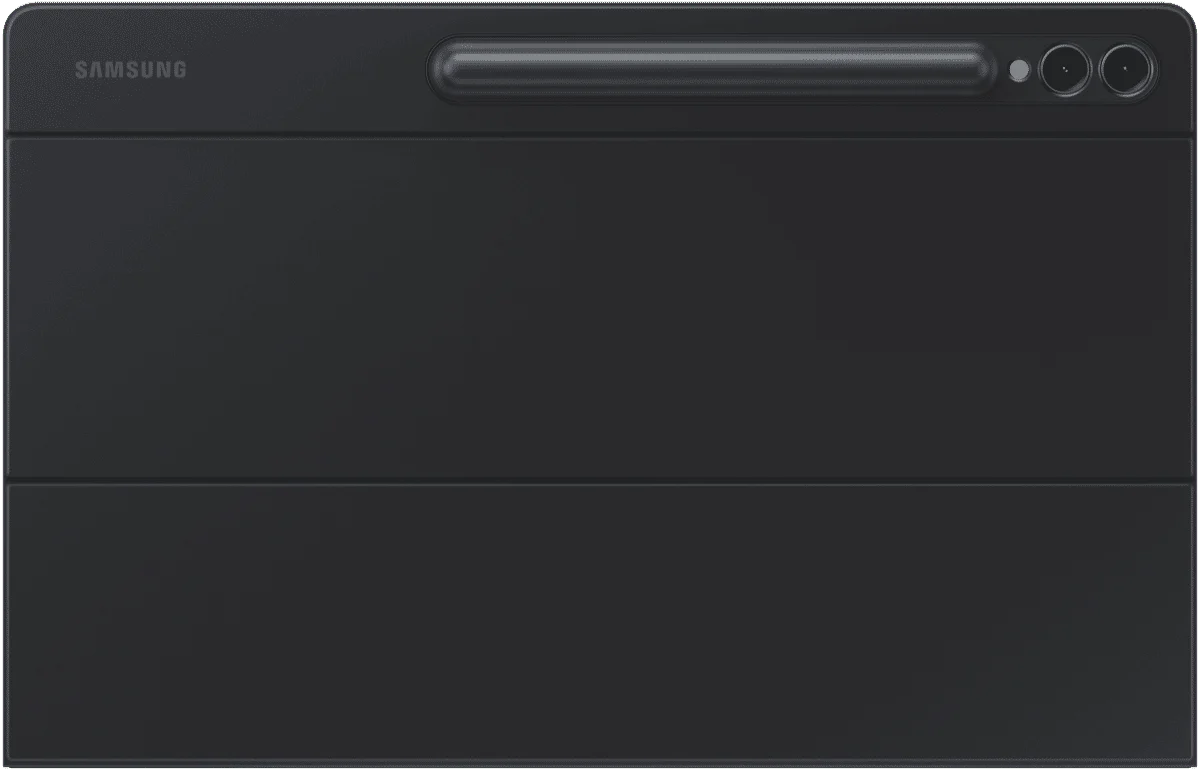
Task: Click the SAMSUNG logo text
Action: coord(130,70)
